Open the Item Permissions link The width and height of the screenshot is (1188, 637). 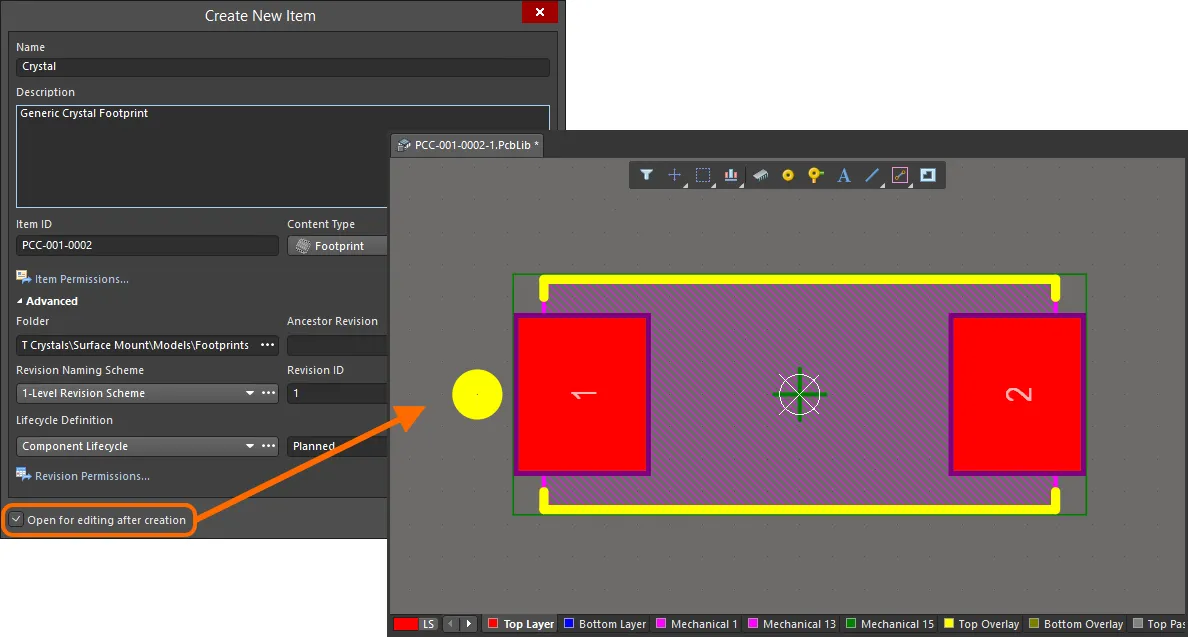pos(82,279)
